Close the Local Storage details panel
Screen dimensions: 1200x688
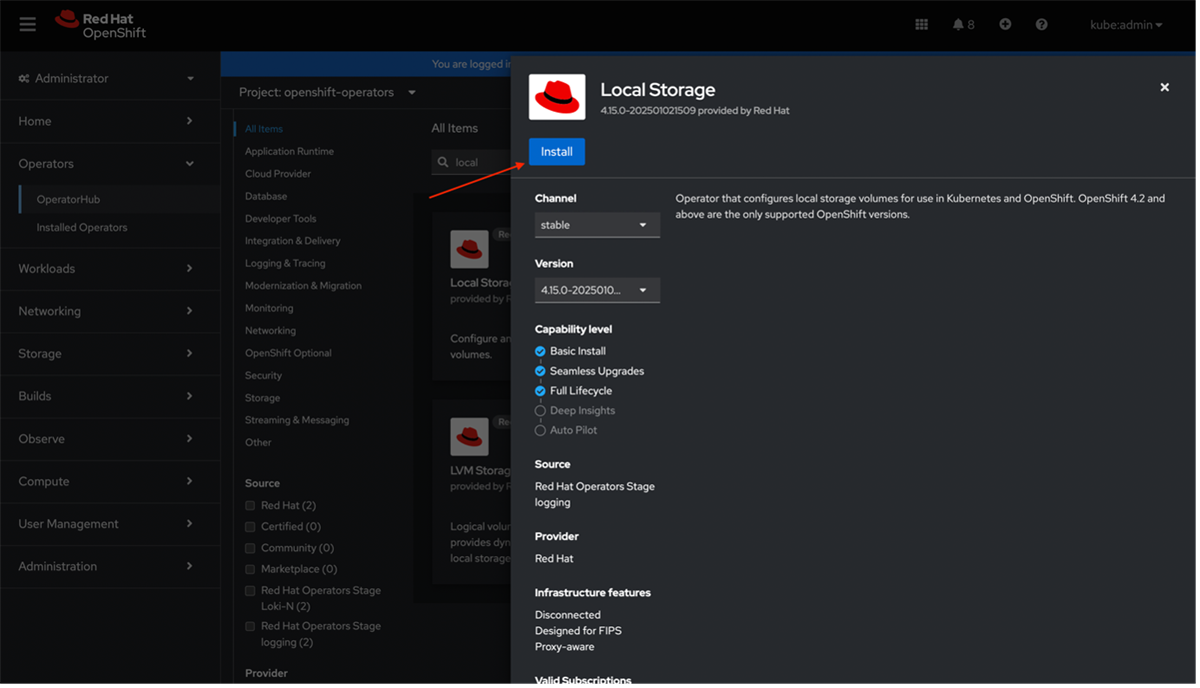pyautogui.click(x=1164, y=88)
